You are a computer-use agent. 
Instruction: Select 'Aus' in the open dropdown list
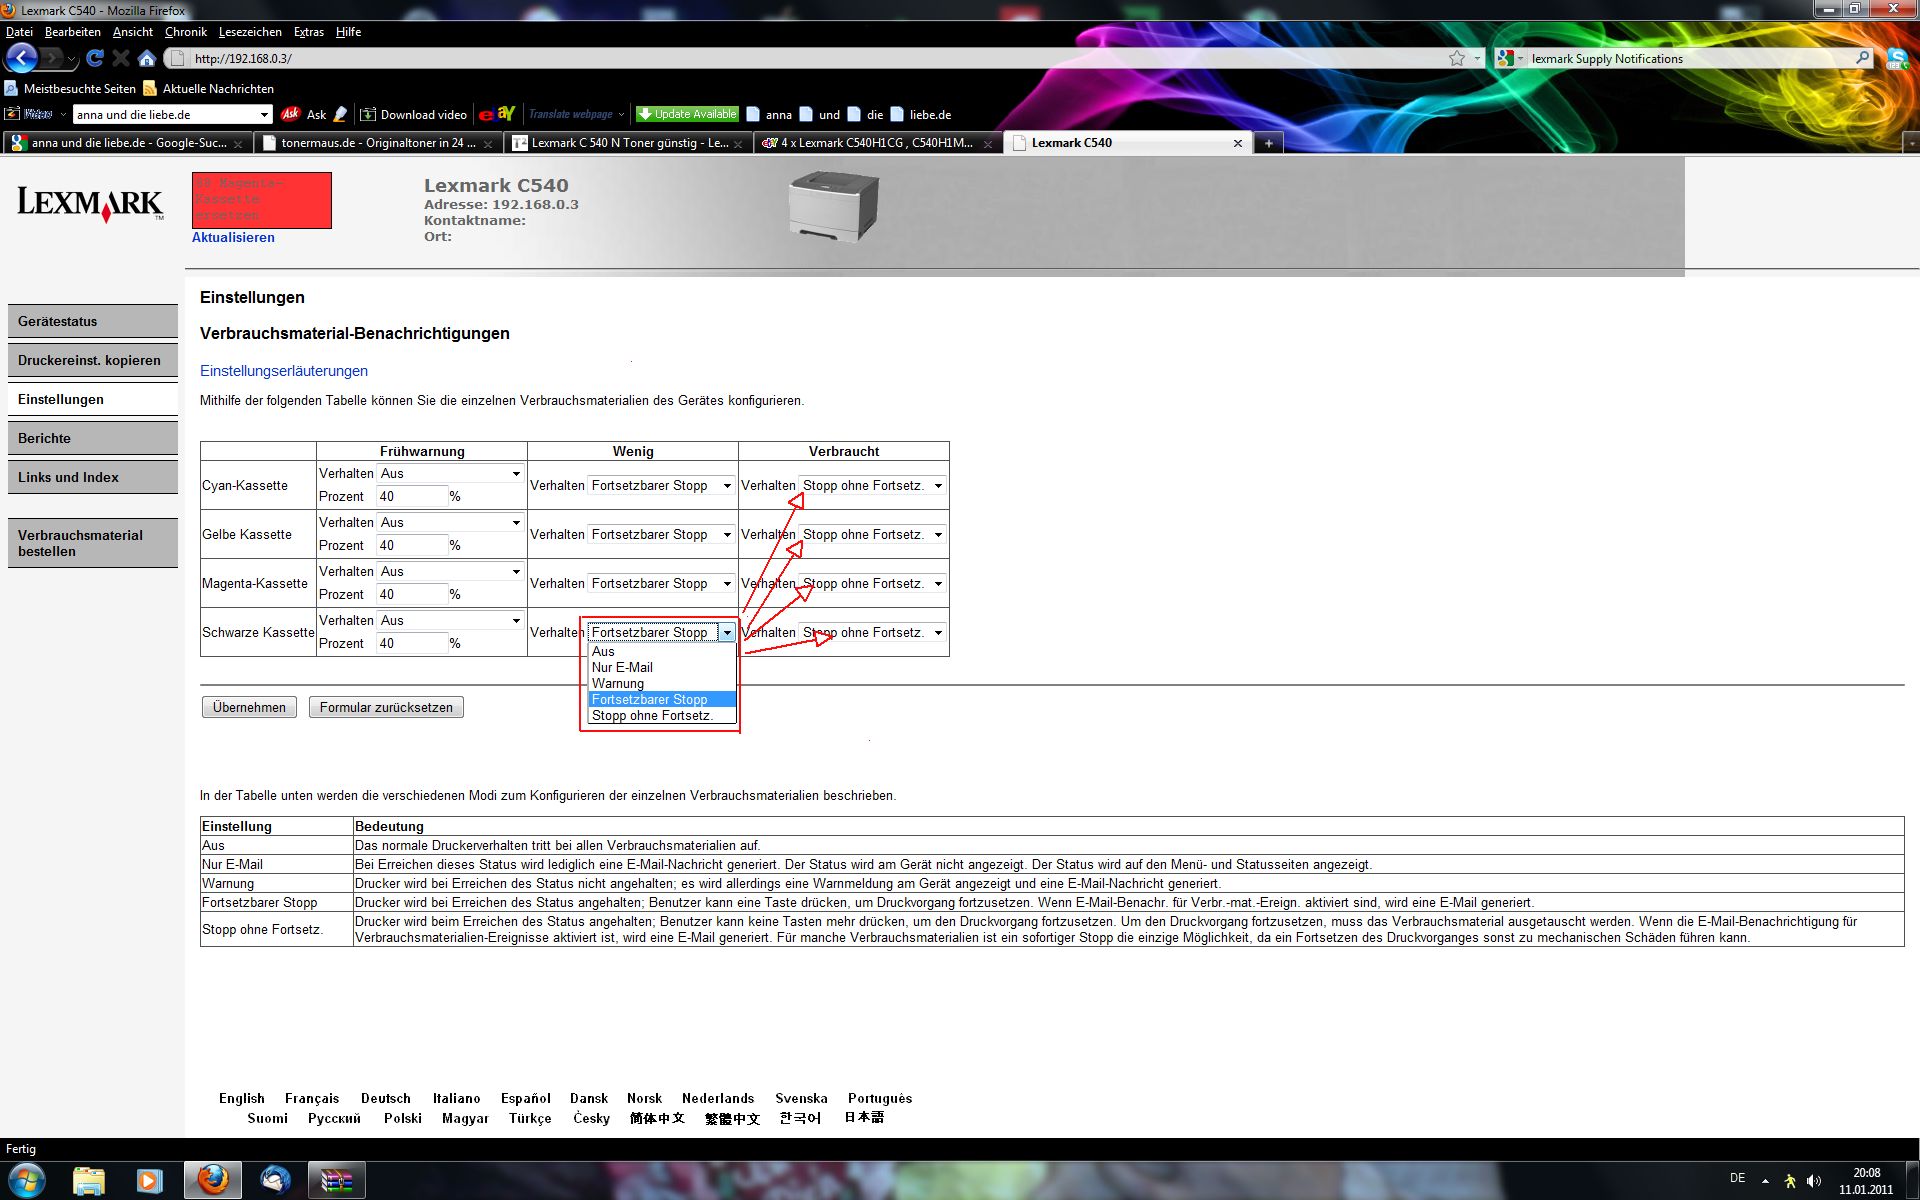[x=662, y=651]
